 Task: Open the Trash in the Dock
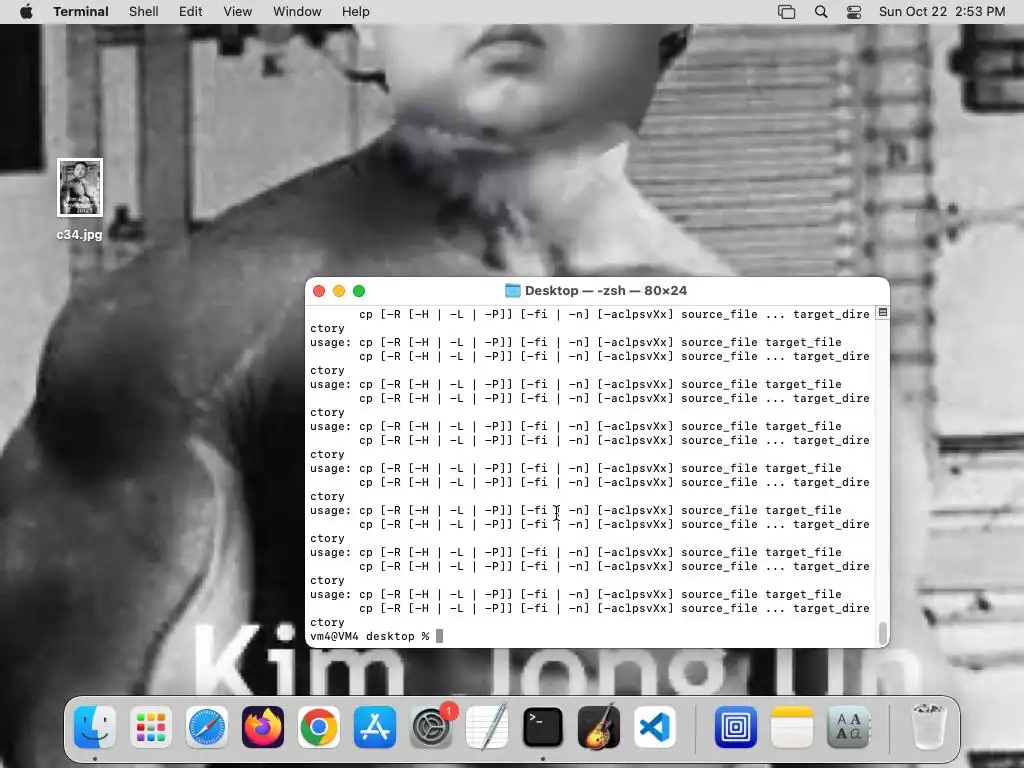tap(928, 727)
